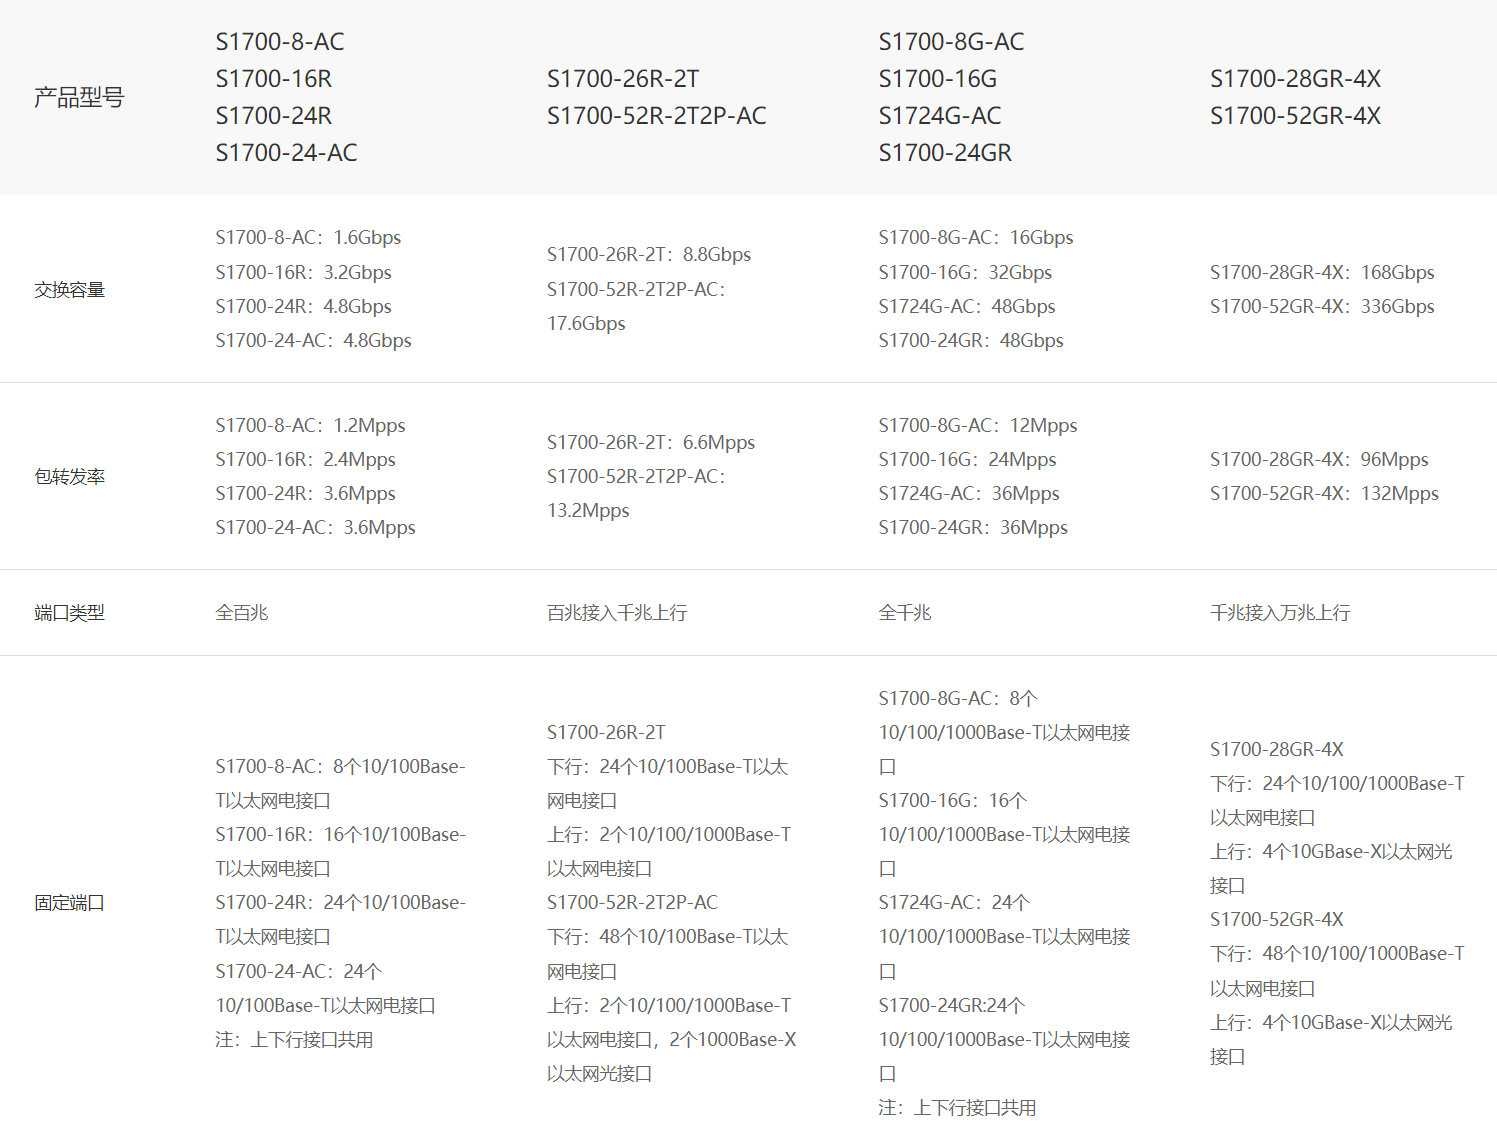
Task: Click S1700-8G-AC in the header row
Action: (951, 42)
